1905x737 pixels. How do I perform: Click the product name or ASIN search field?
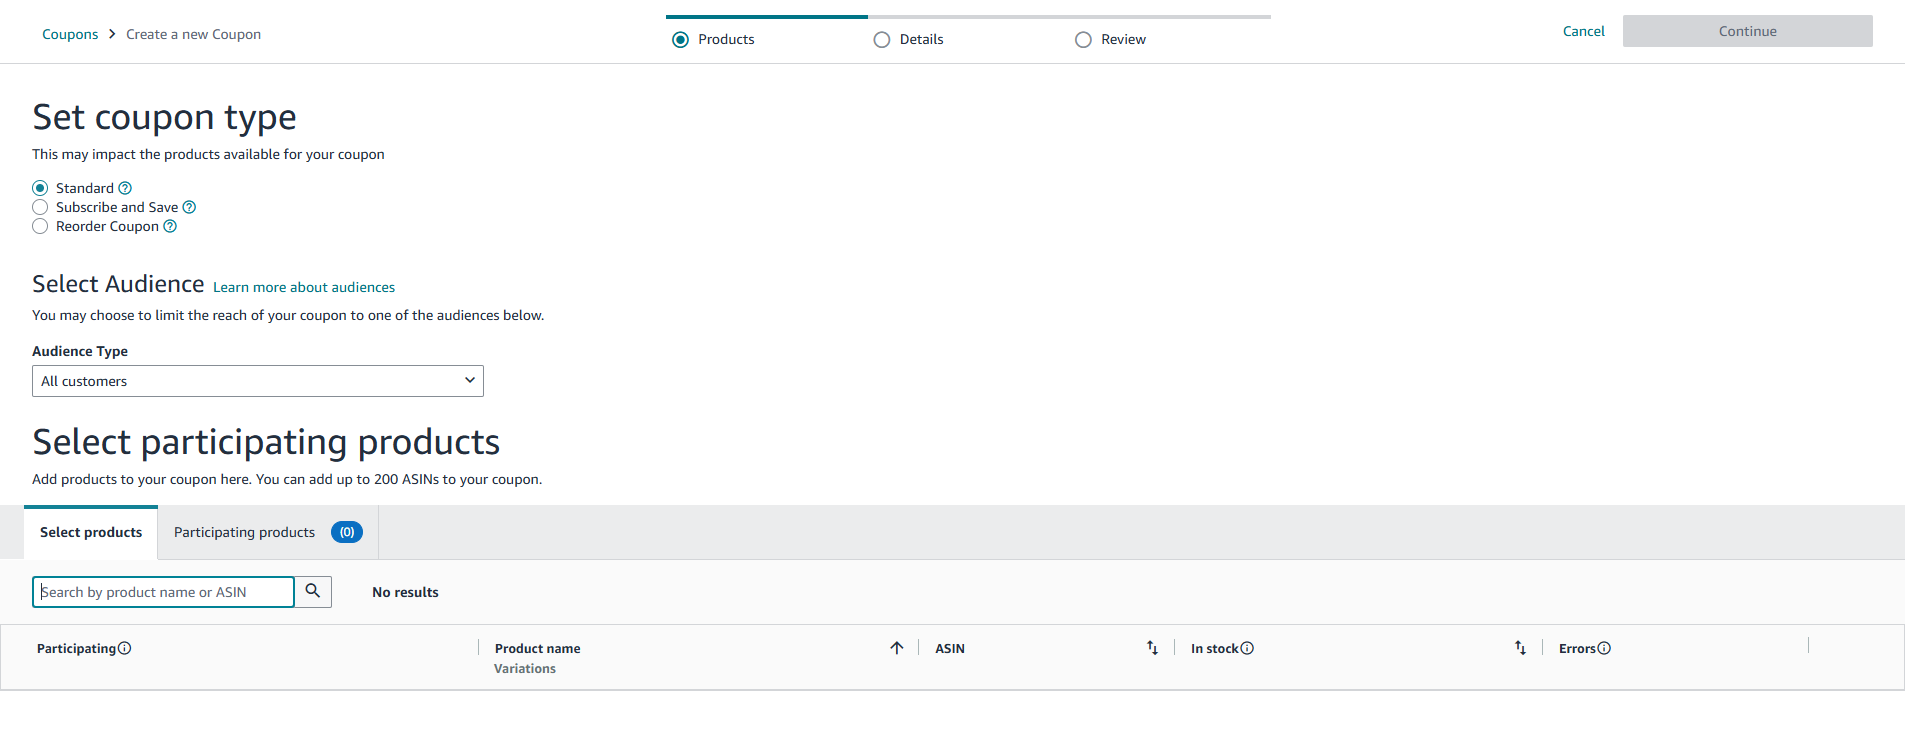coord(163,592)
